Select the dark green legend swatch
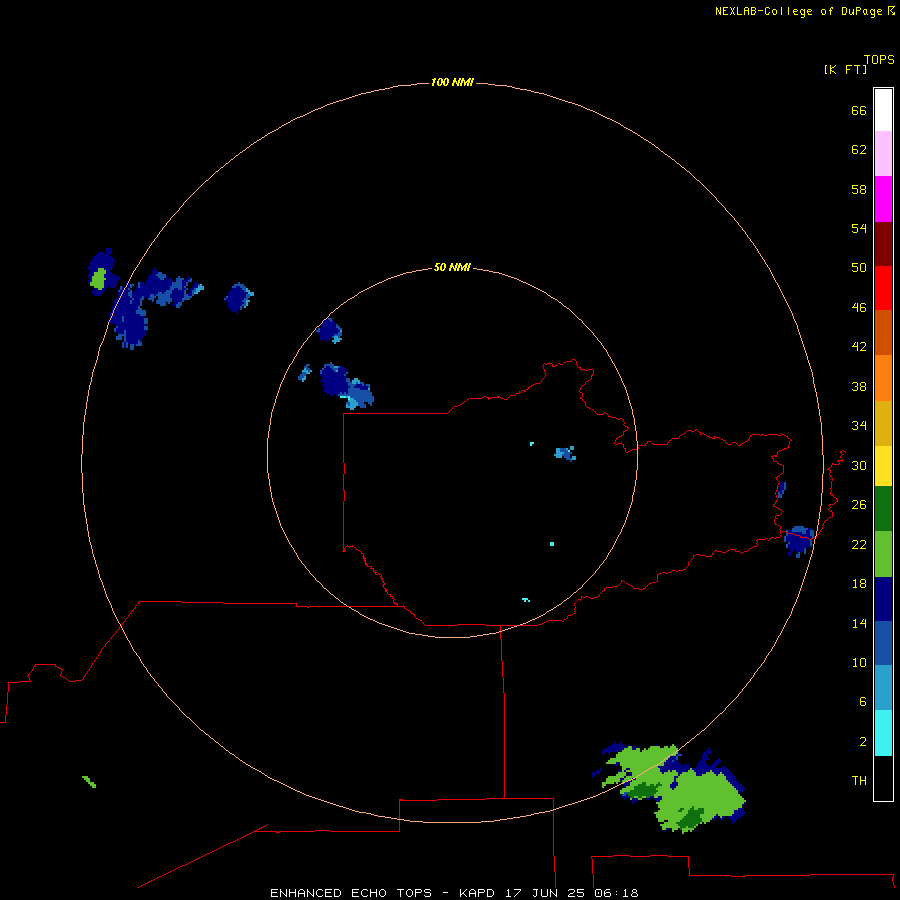This screenshot has width=900, height=900. [x=883, y=509]
